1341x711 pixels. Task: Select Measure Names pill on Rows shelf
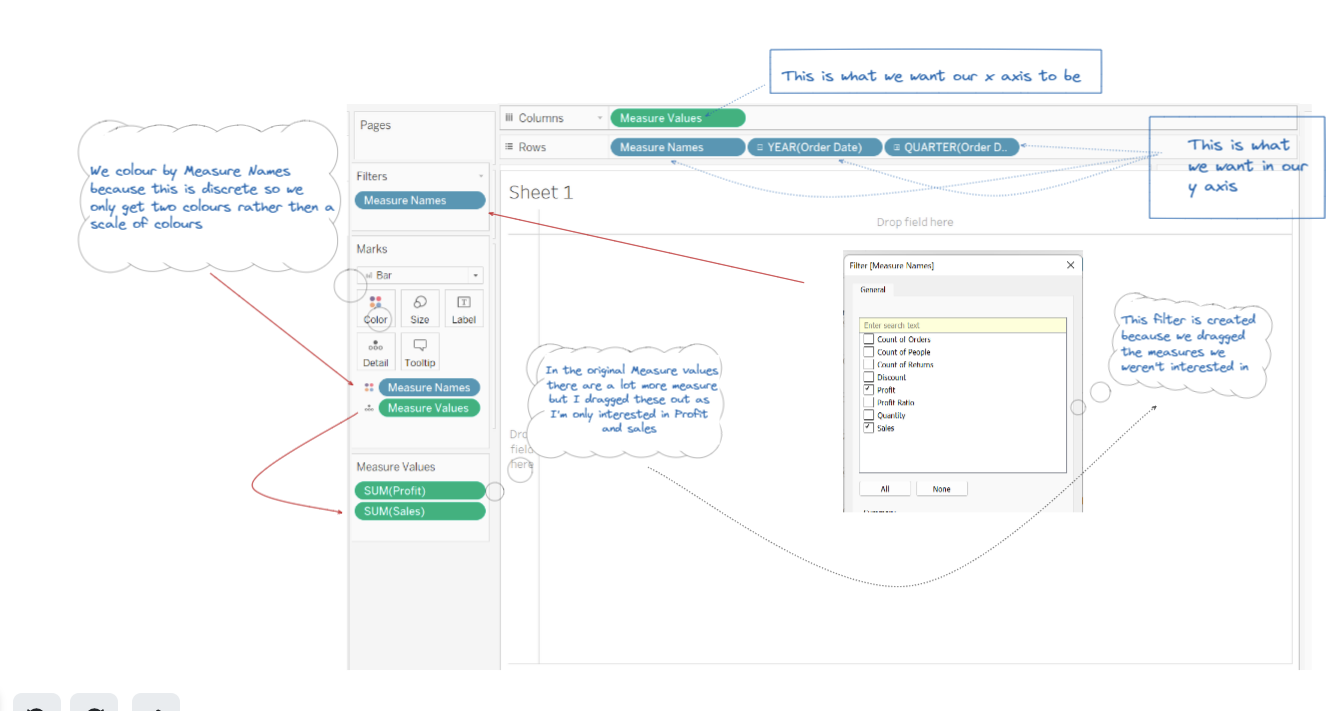point(678,147)
